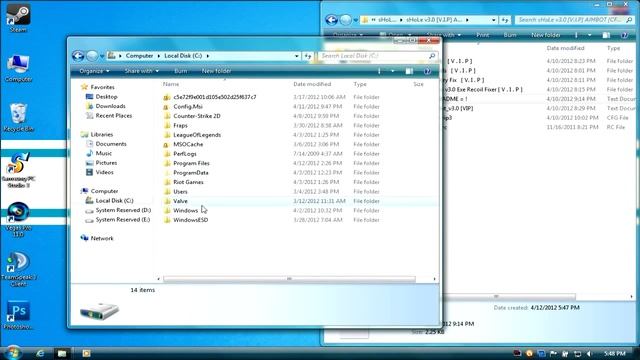Click the horizontal scrollbar in Local Disk window
The width and height of the screenshot is (640, 360).
click(x=289, y=279)
